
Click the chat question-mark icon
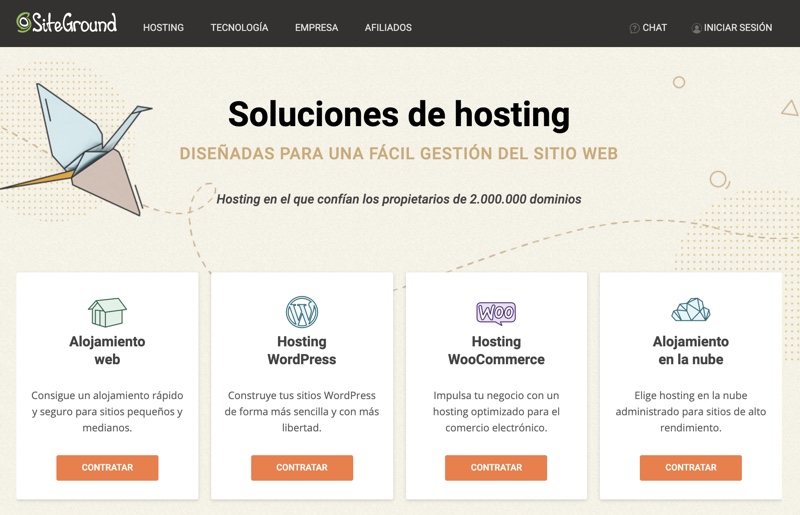click(x=634, y=28)
